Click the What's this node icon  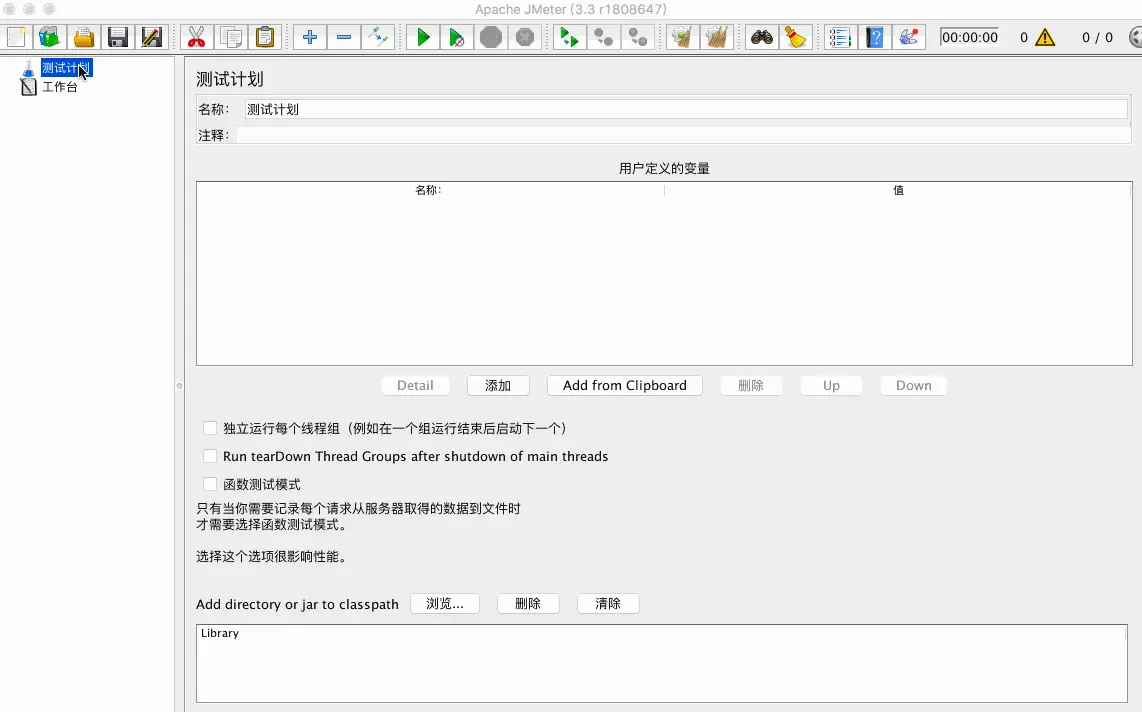[x=908, y=37]
